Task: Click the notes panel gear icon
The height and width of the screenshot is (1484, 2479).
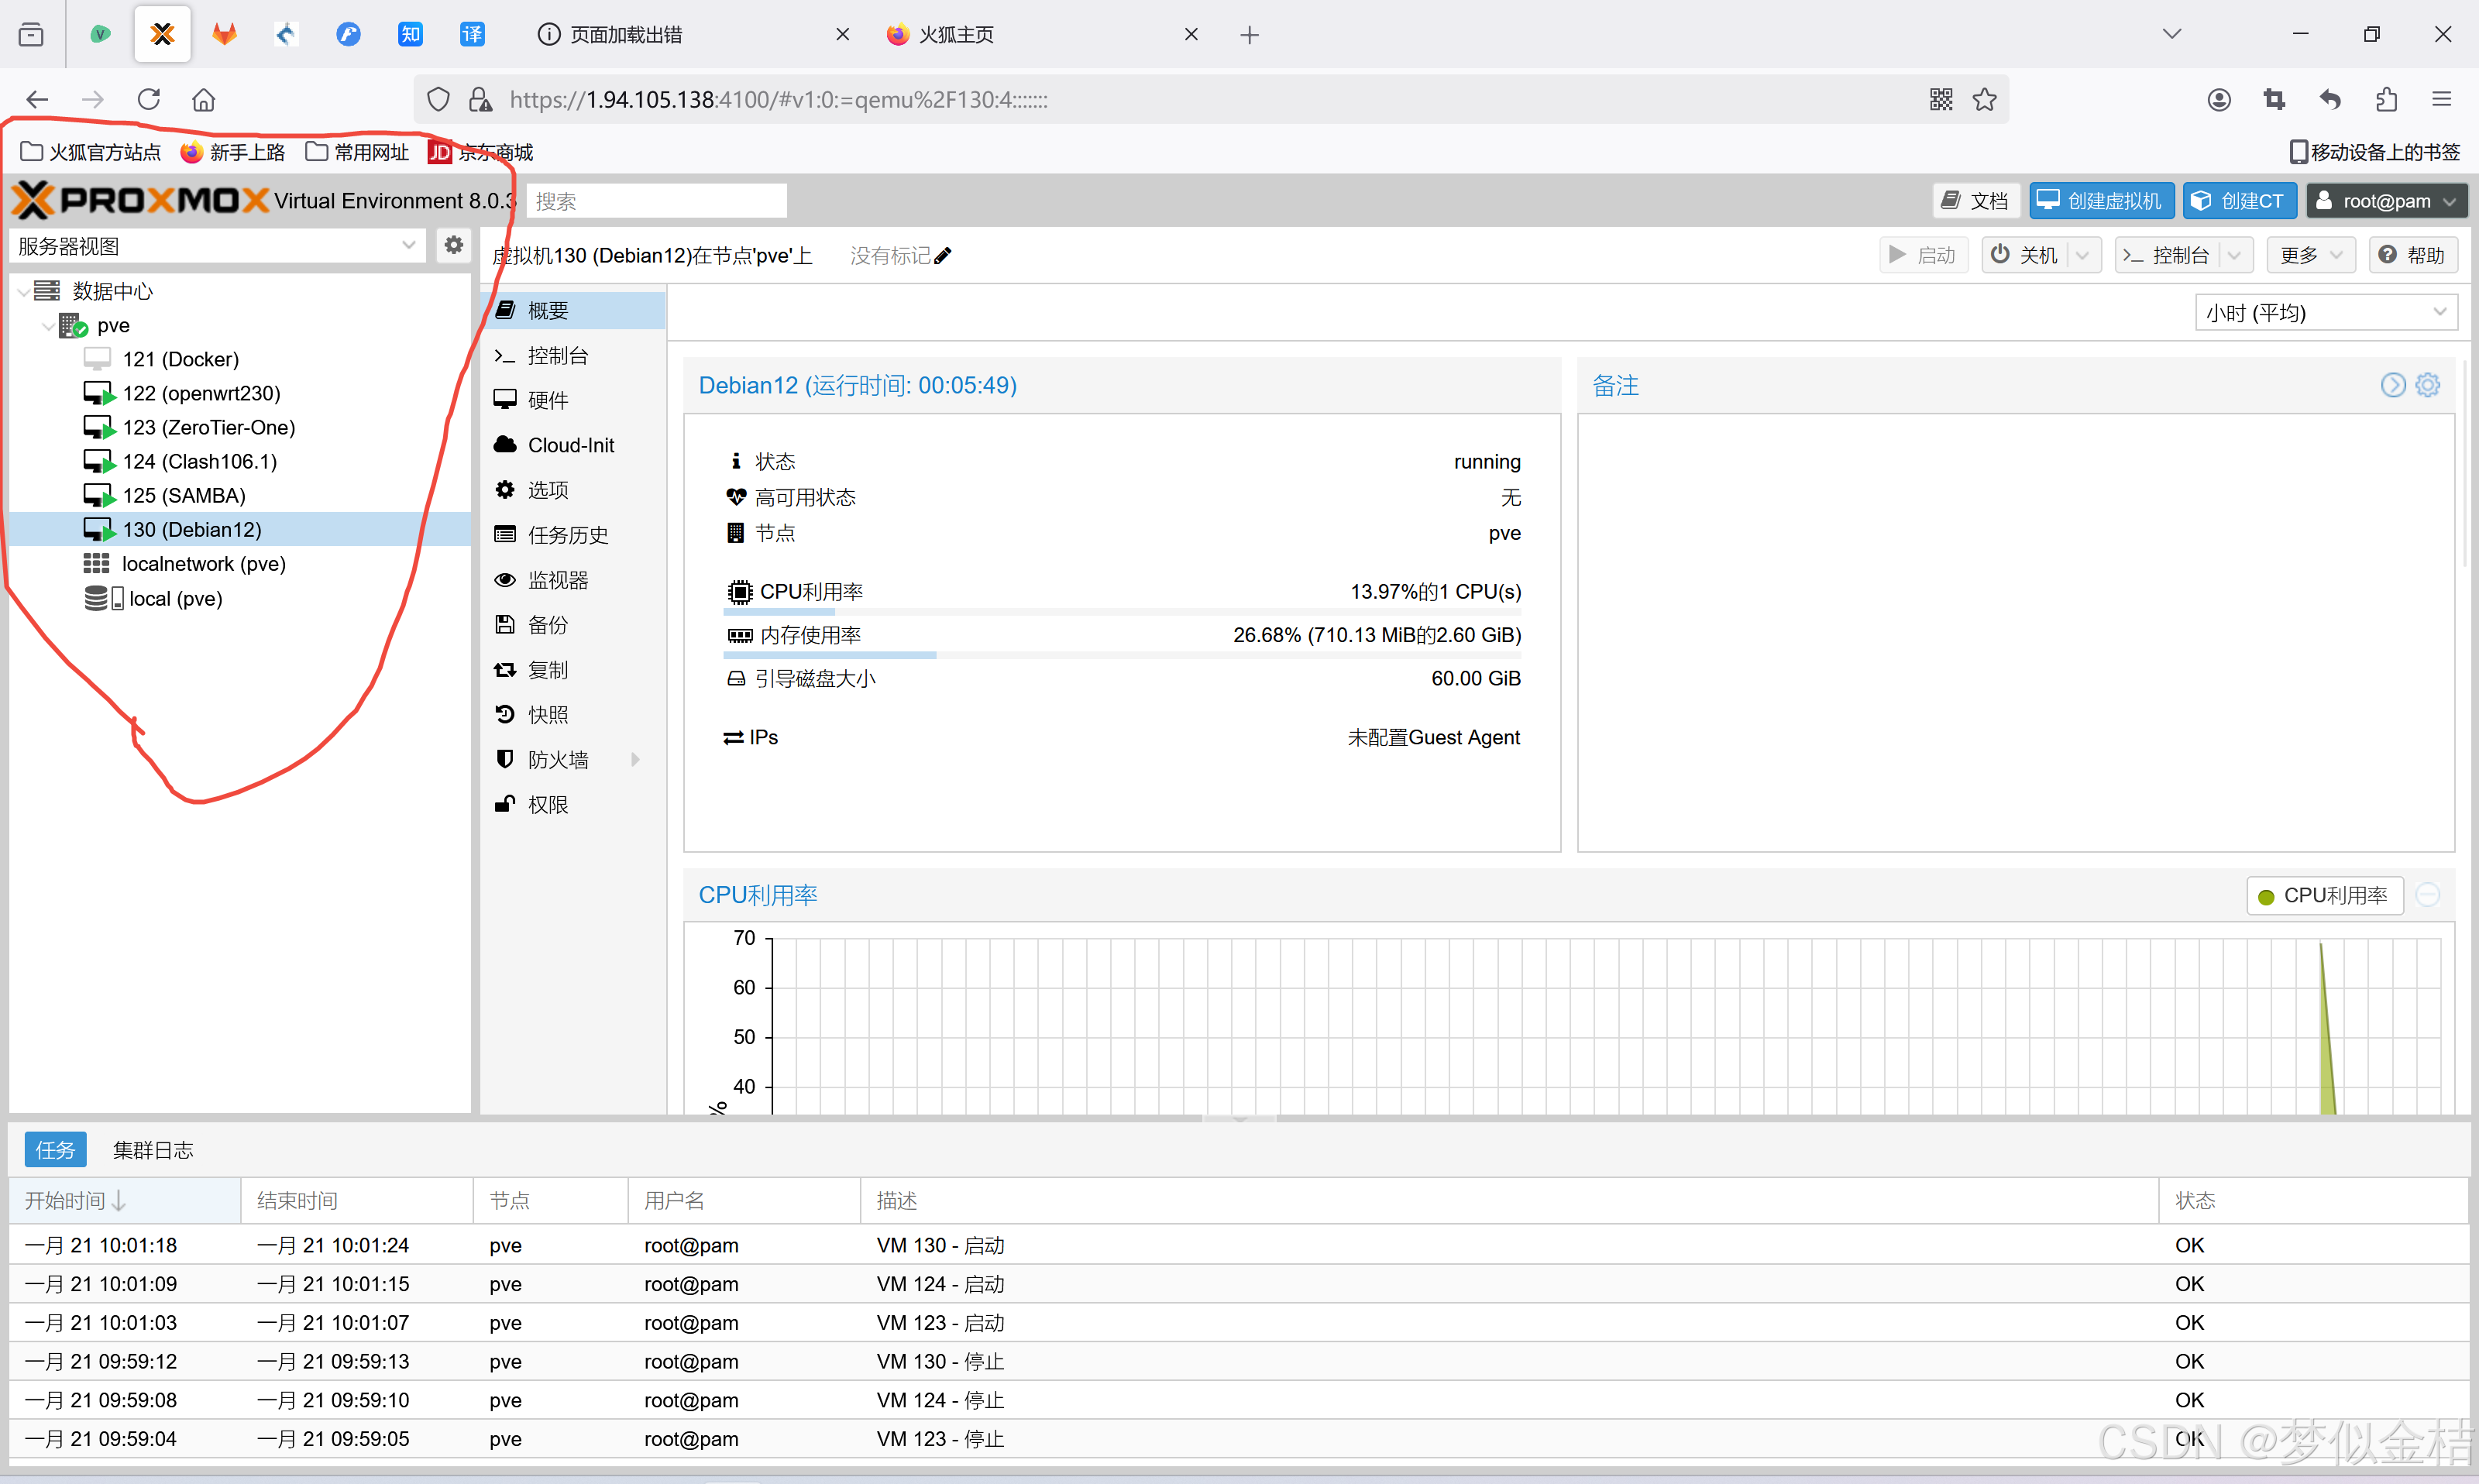Action: [2428, 385]
